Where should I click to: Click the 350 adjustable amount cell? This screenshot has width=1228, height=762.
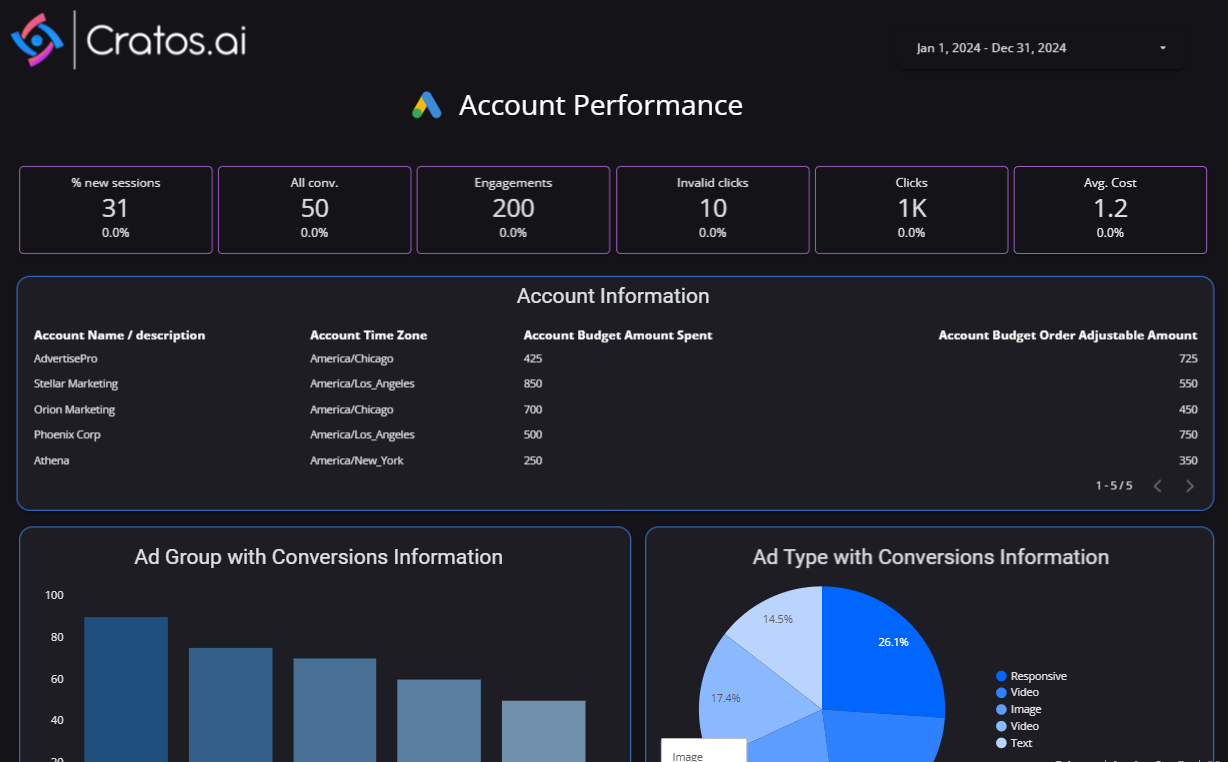pyautogui.click(x=1188, y=461)
